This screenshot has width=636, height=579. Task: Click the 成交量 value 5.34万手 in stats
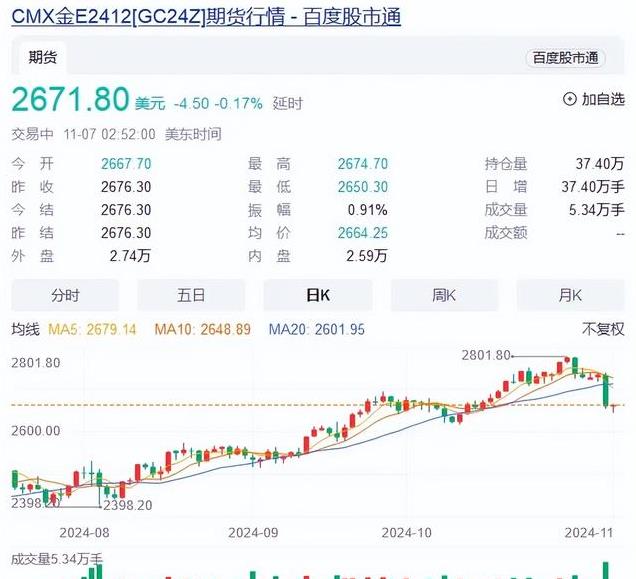point(596,210)
